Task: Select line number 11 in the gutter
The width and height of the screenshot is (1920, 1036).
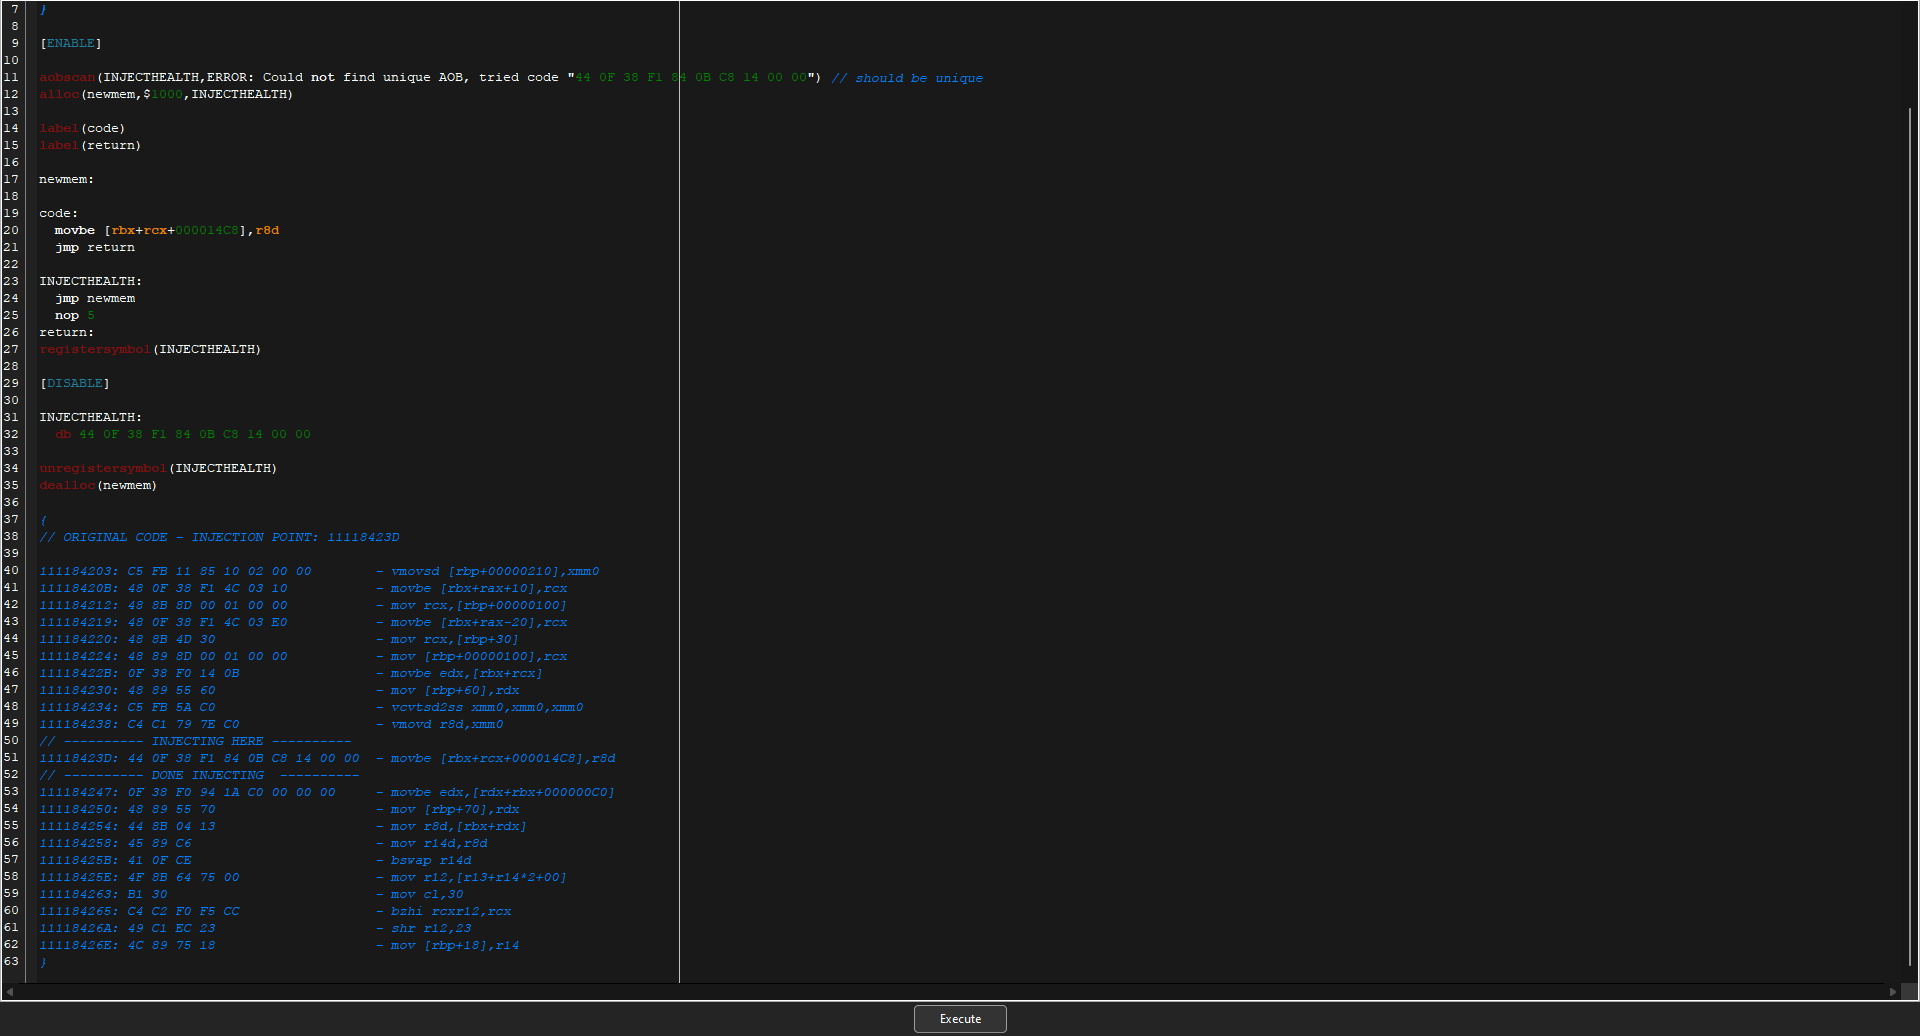Action: (11, 77)
